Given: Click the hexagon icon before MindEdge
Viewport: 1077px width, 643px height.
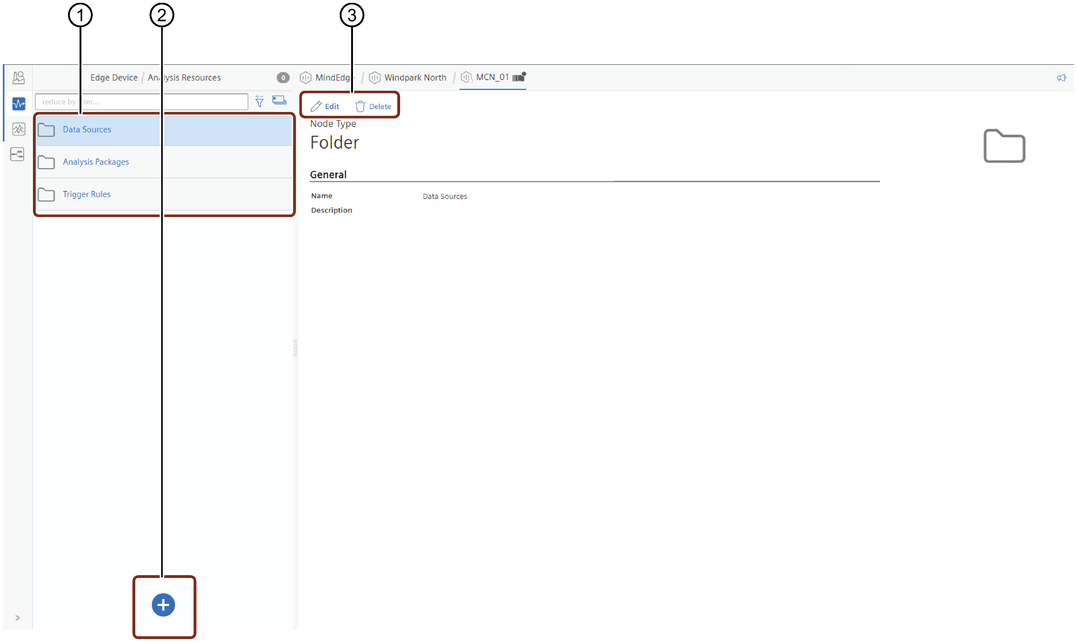Looking at the screenshot, I should [306, 78].
